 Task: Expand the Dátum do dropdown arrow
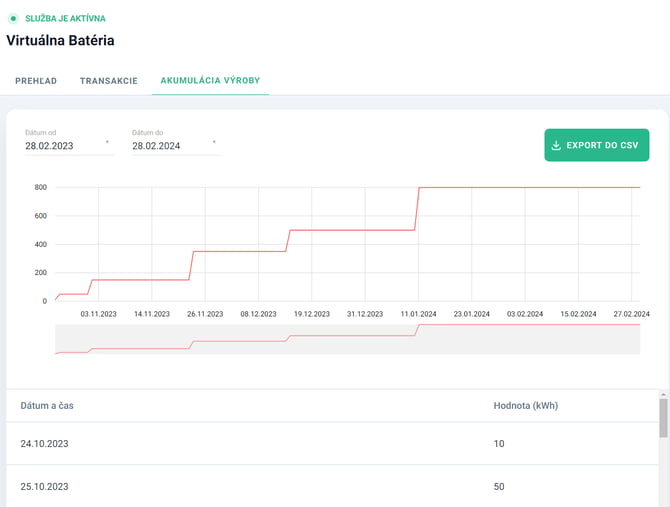214,142
